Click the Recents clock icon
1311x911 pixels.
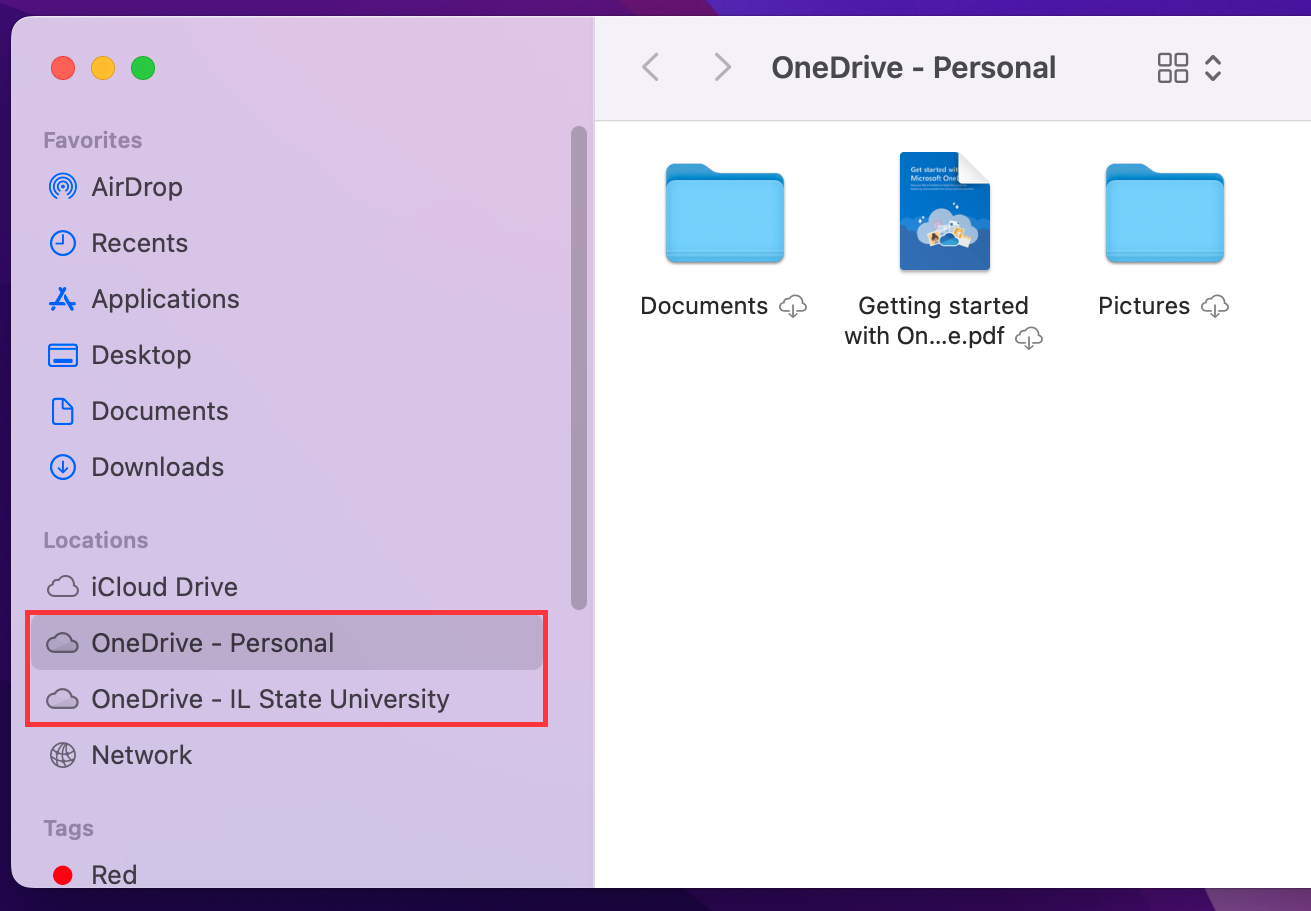point(62,243)
